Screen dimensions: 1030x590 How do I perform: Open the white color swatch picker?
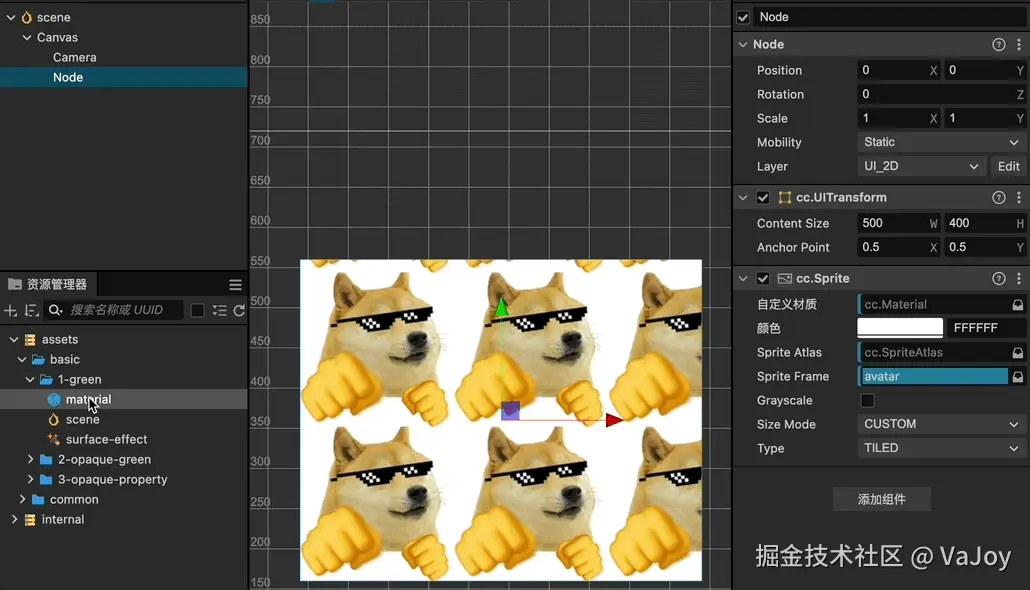click(900, 328)
